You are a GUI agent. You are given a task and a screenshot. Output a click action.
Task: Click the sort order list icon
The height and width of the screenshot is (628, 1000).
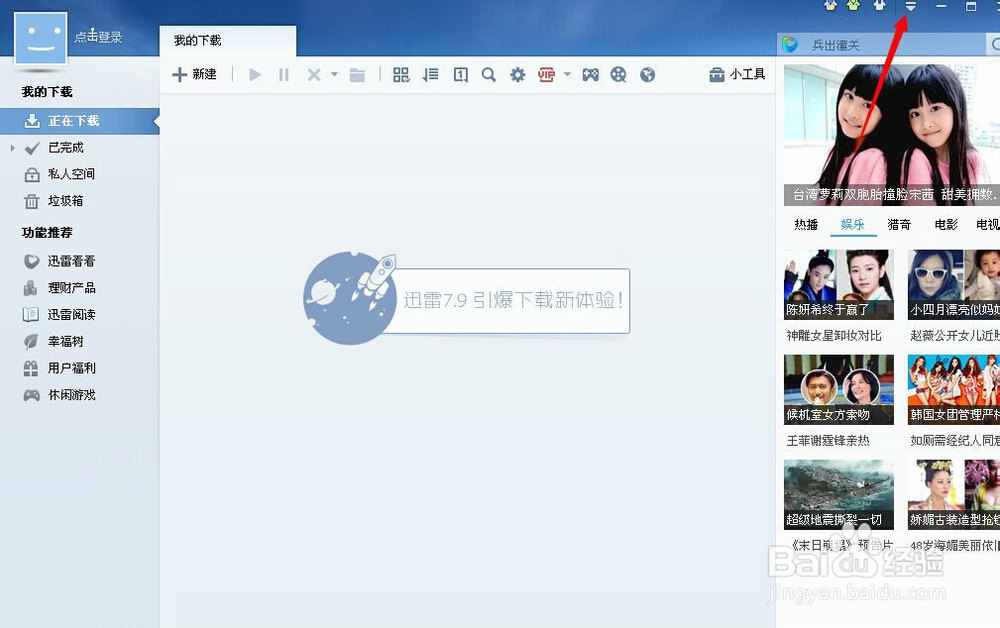click(x=430, y=75)
